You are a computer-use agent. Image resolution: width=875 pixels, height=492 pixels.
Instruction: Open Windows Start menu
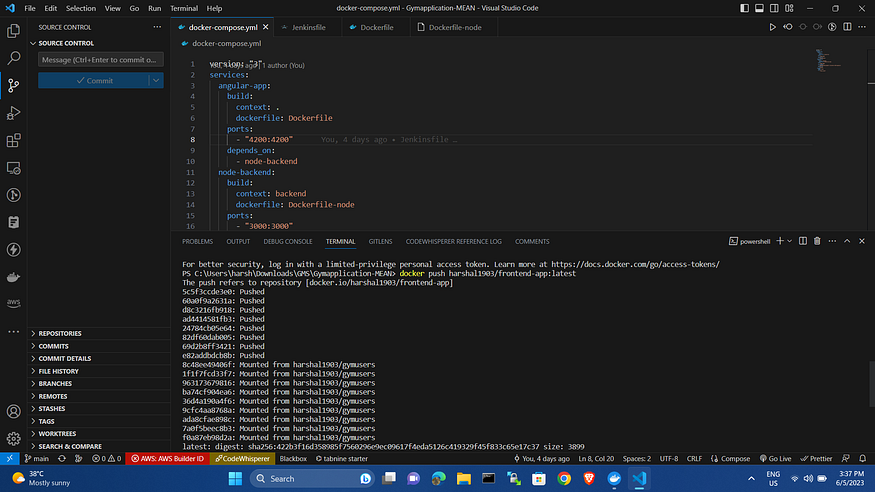click(x=235, y=479)
